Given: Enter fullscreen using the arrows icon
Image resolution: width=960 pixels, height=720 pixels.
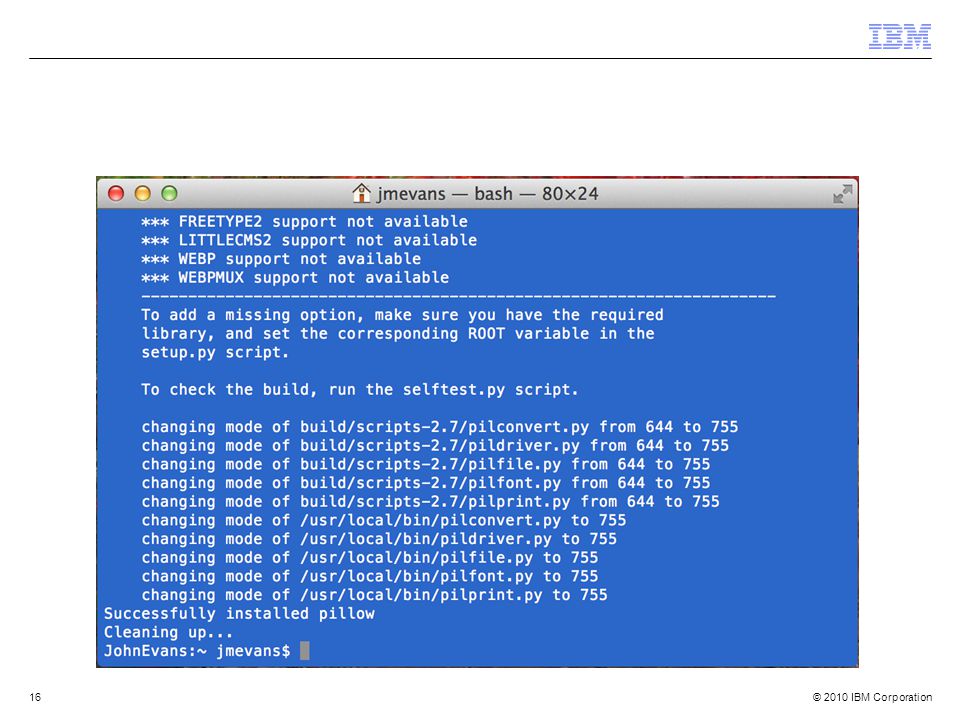Looking at the screenshot, I should [x=842, y=194].
